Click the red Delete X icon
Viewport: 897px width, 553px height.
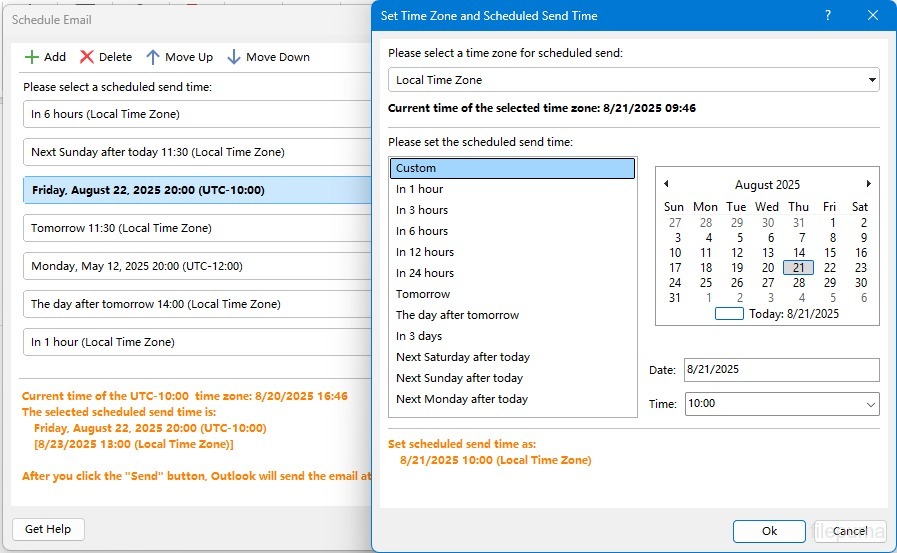pyautogui.click(x=87, y=57)
